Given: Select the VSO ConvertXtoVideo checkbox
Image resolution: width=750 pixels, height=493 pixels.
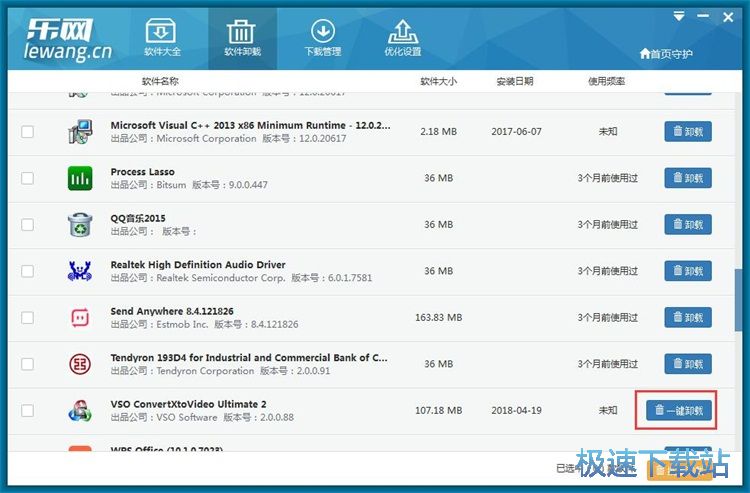Looking at the screenshot, I should point(27,411).
